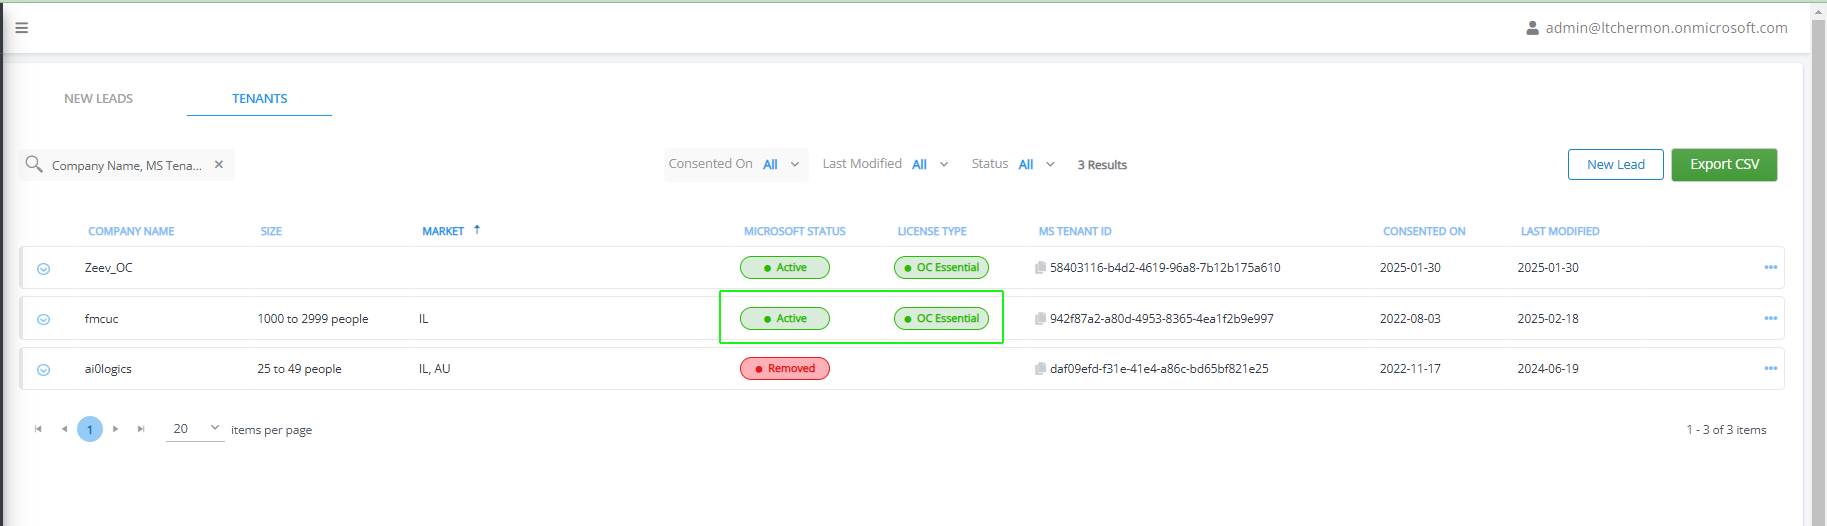Click the search magnifier icon
1827x526 pixels.
pos(34,164)
